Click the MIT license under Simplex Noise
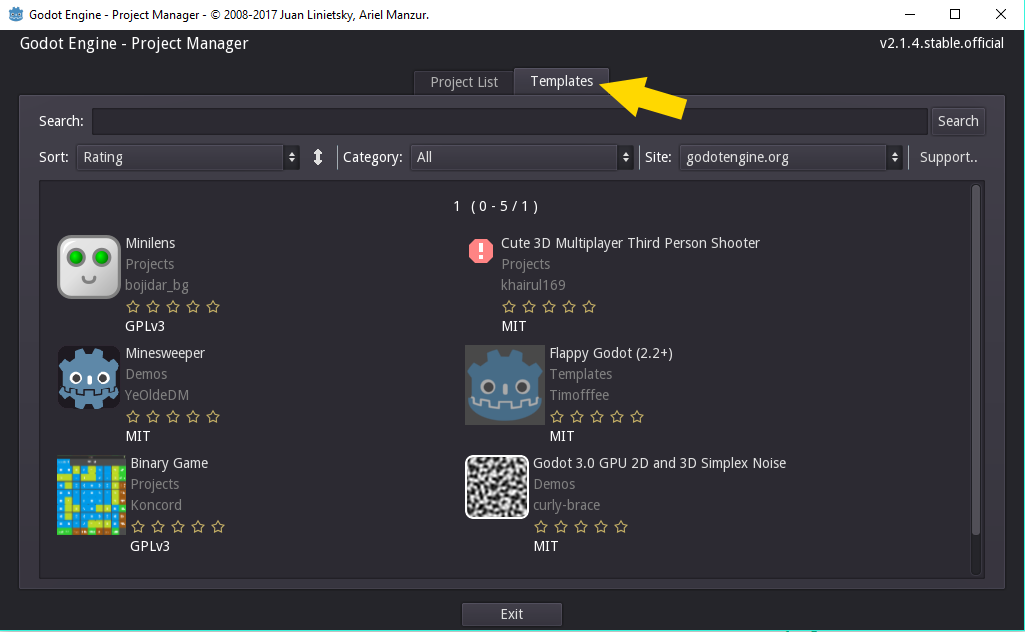Viewport: 1025px width, 632px height. tap(546, 546)
